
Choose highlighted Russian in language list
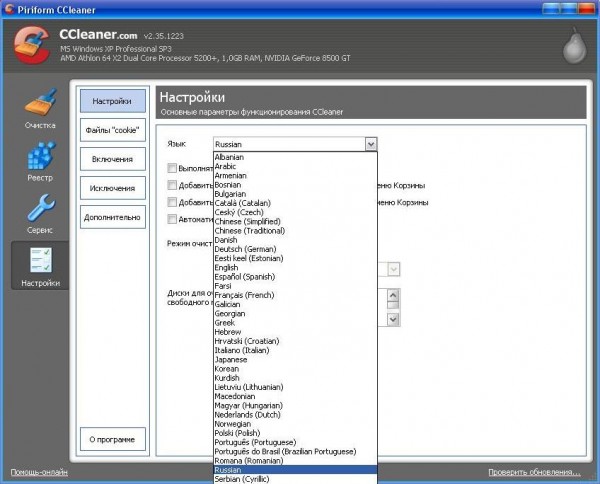295,469
